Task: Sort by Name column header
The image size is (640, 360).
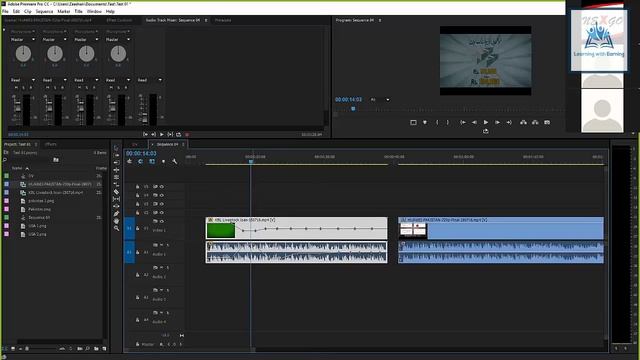Action: coord(17,168)
